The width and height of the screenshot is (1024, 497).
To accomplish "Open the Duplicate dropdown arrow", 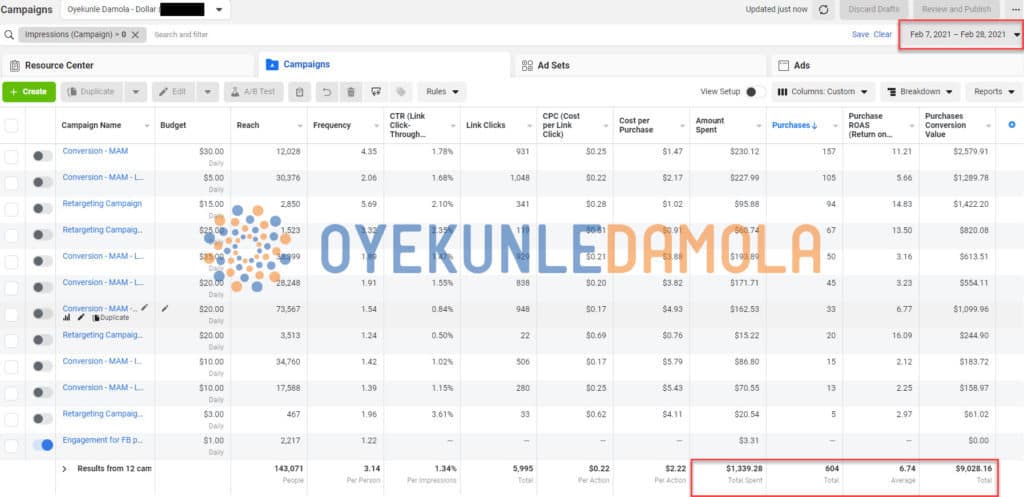I will (135, 92).
